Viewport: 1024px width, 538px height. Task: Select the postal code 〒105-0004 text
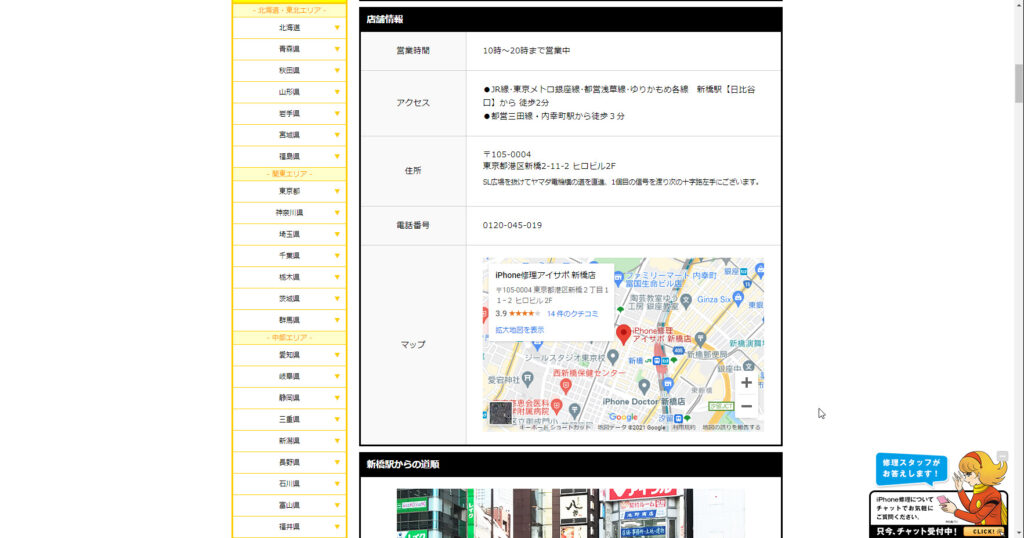(x=507, y=155)
